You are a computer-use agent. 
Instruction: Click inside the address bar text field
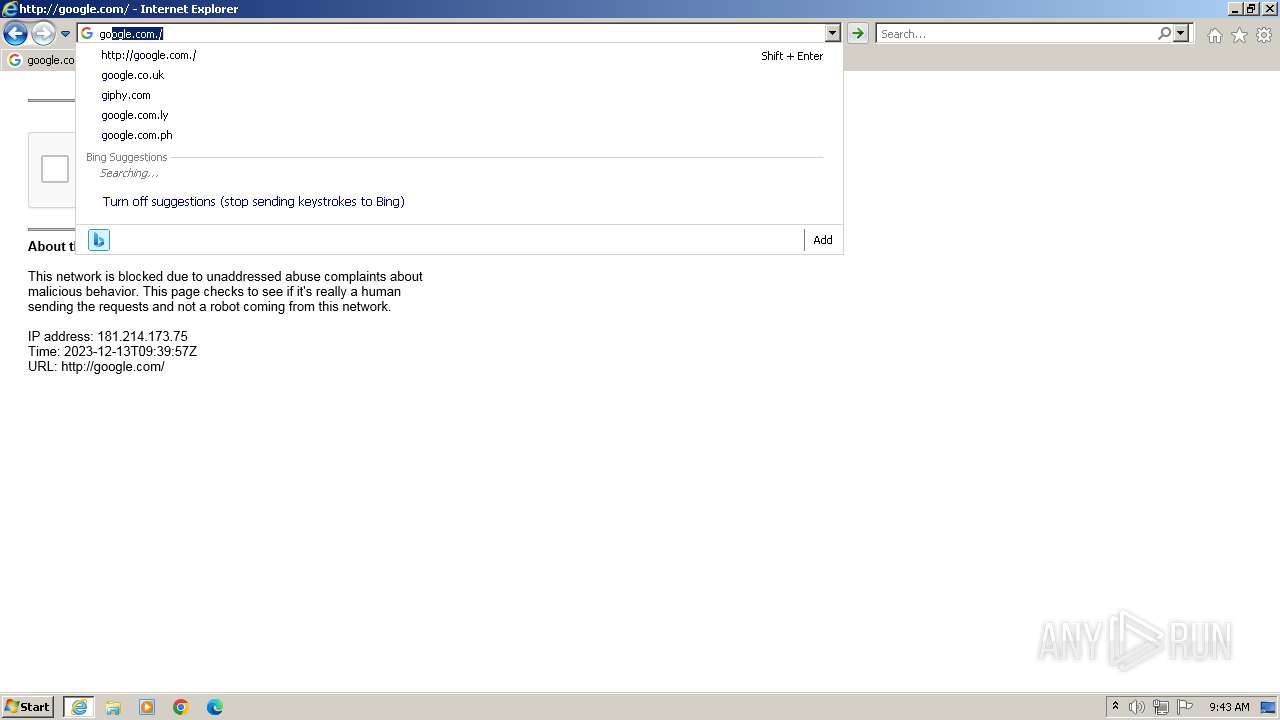(x=460, y=34)
